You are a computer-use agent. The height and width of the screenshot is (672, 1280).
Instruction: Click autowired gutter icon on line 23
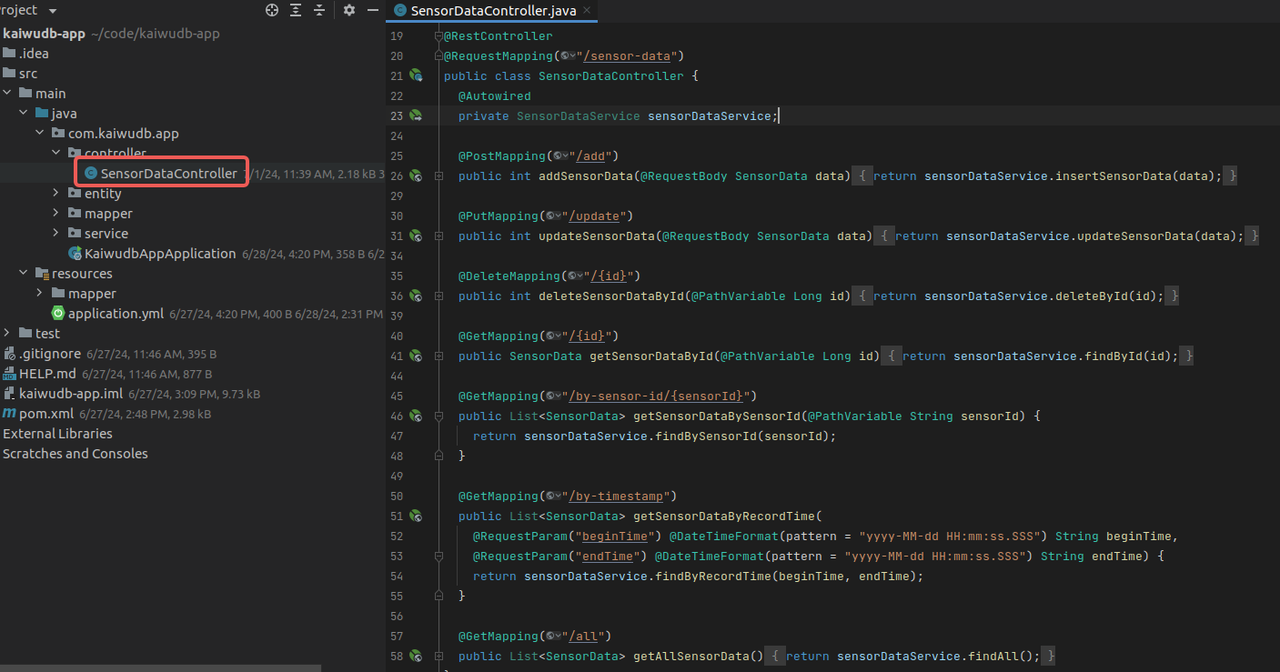[415, 116]
